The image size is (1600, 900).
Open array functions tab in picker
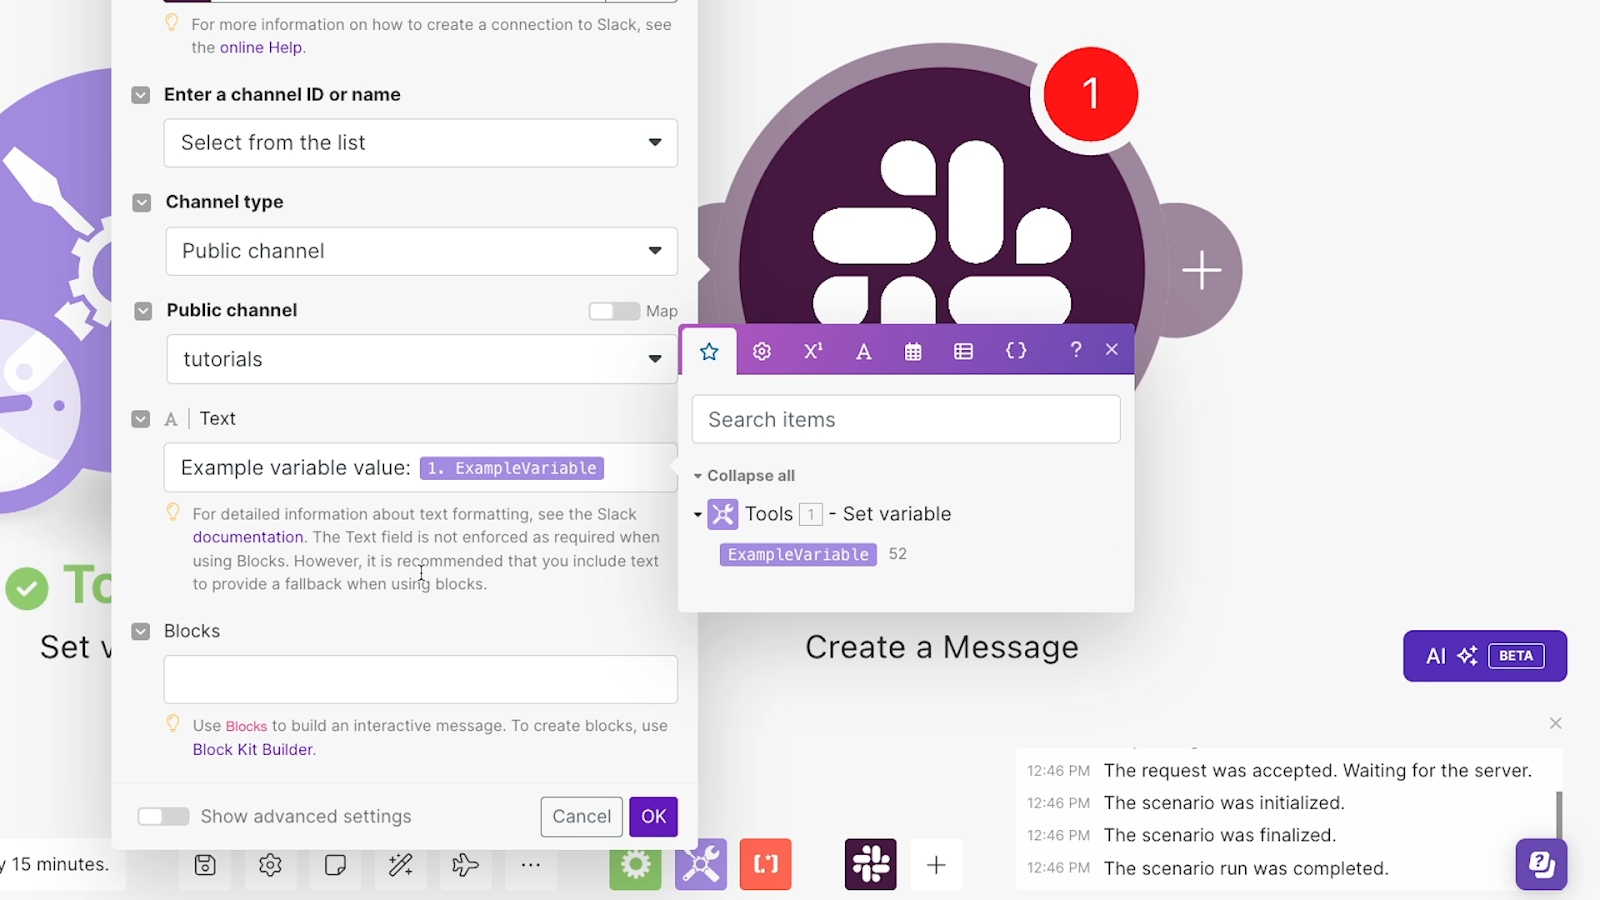tap(963, 351)
